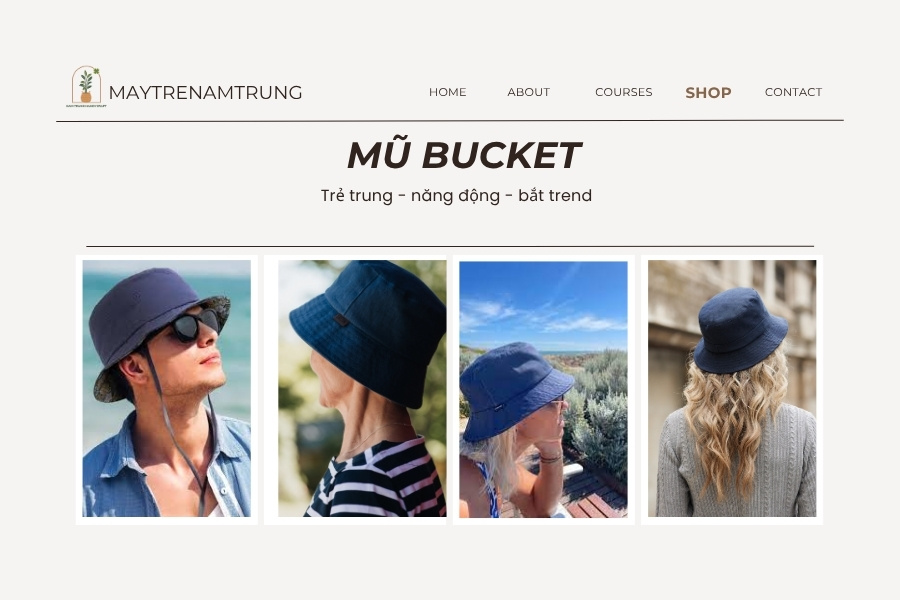This screenshot has width=900, height=600.
Task: Open the ABOUT page from navigation
Action: click(529, 92)
